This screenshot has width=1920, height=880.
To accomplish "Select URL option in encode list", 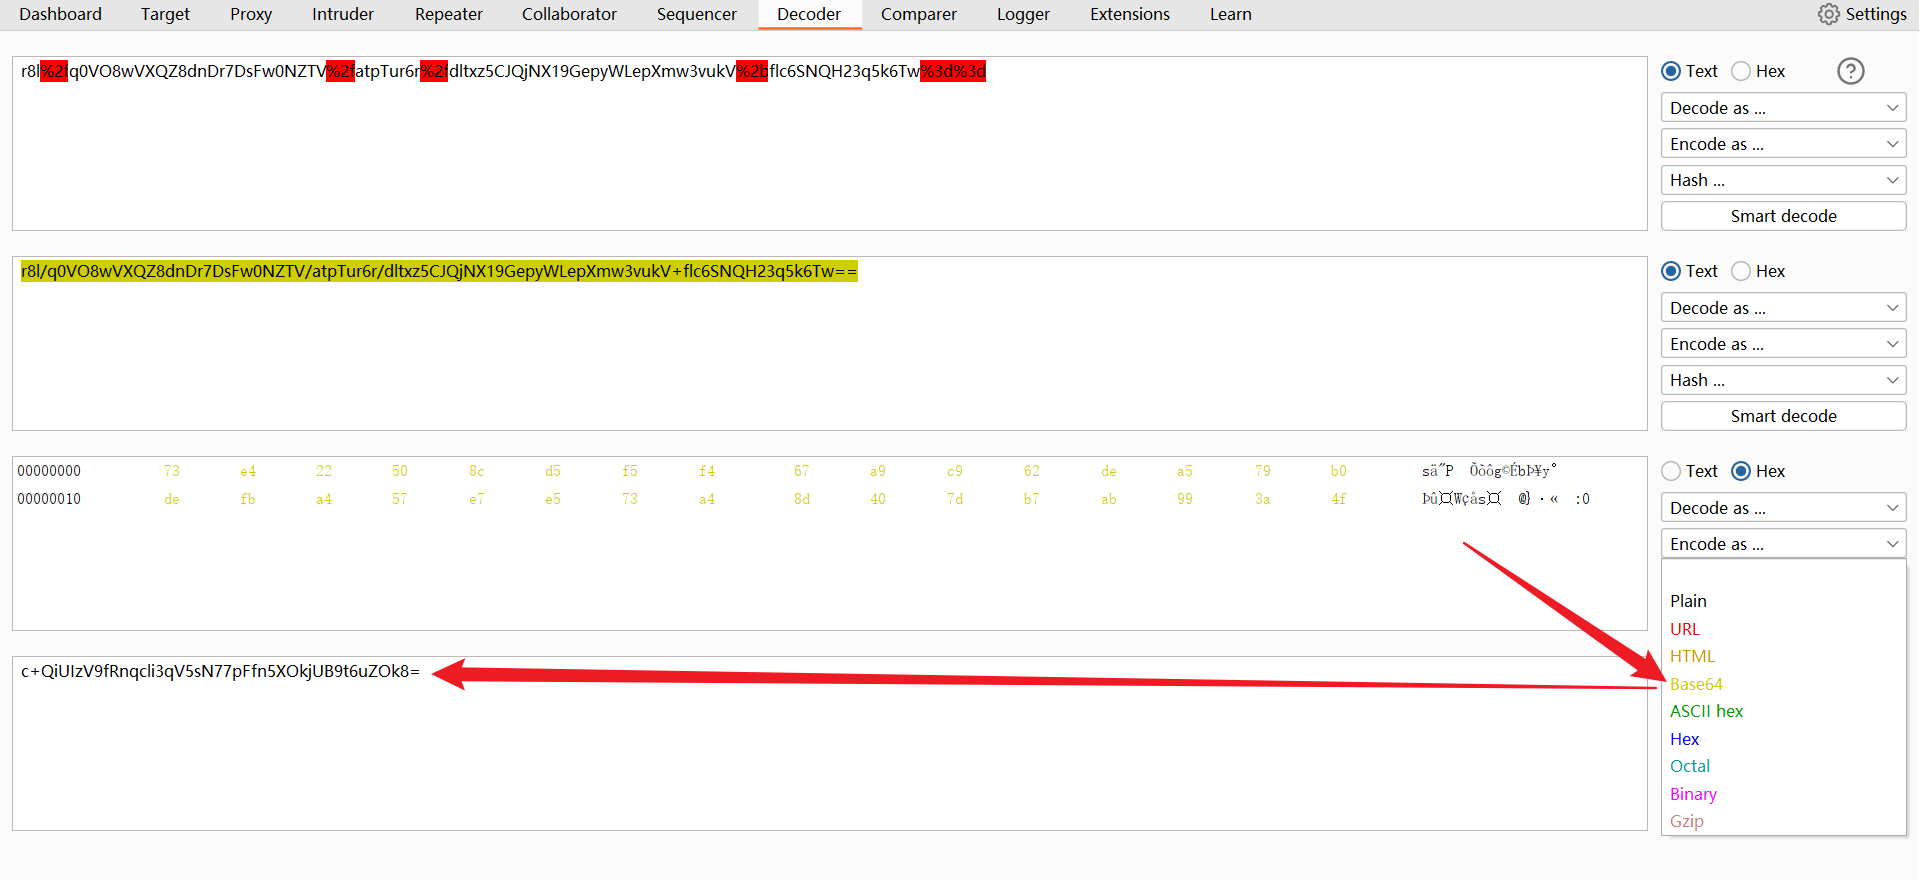I will click(x=1685, y=629).
